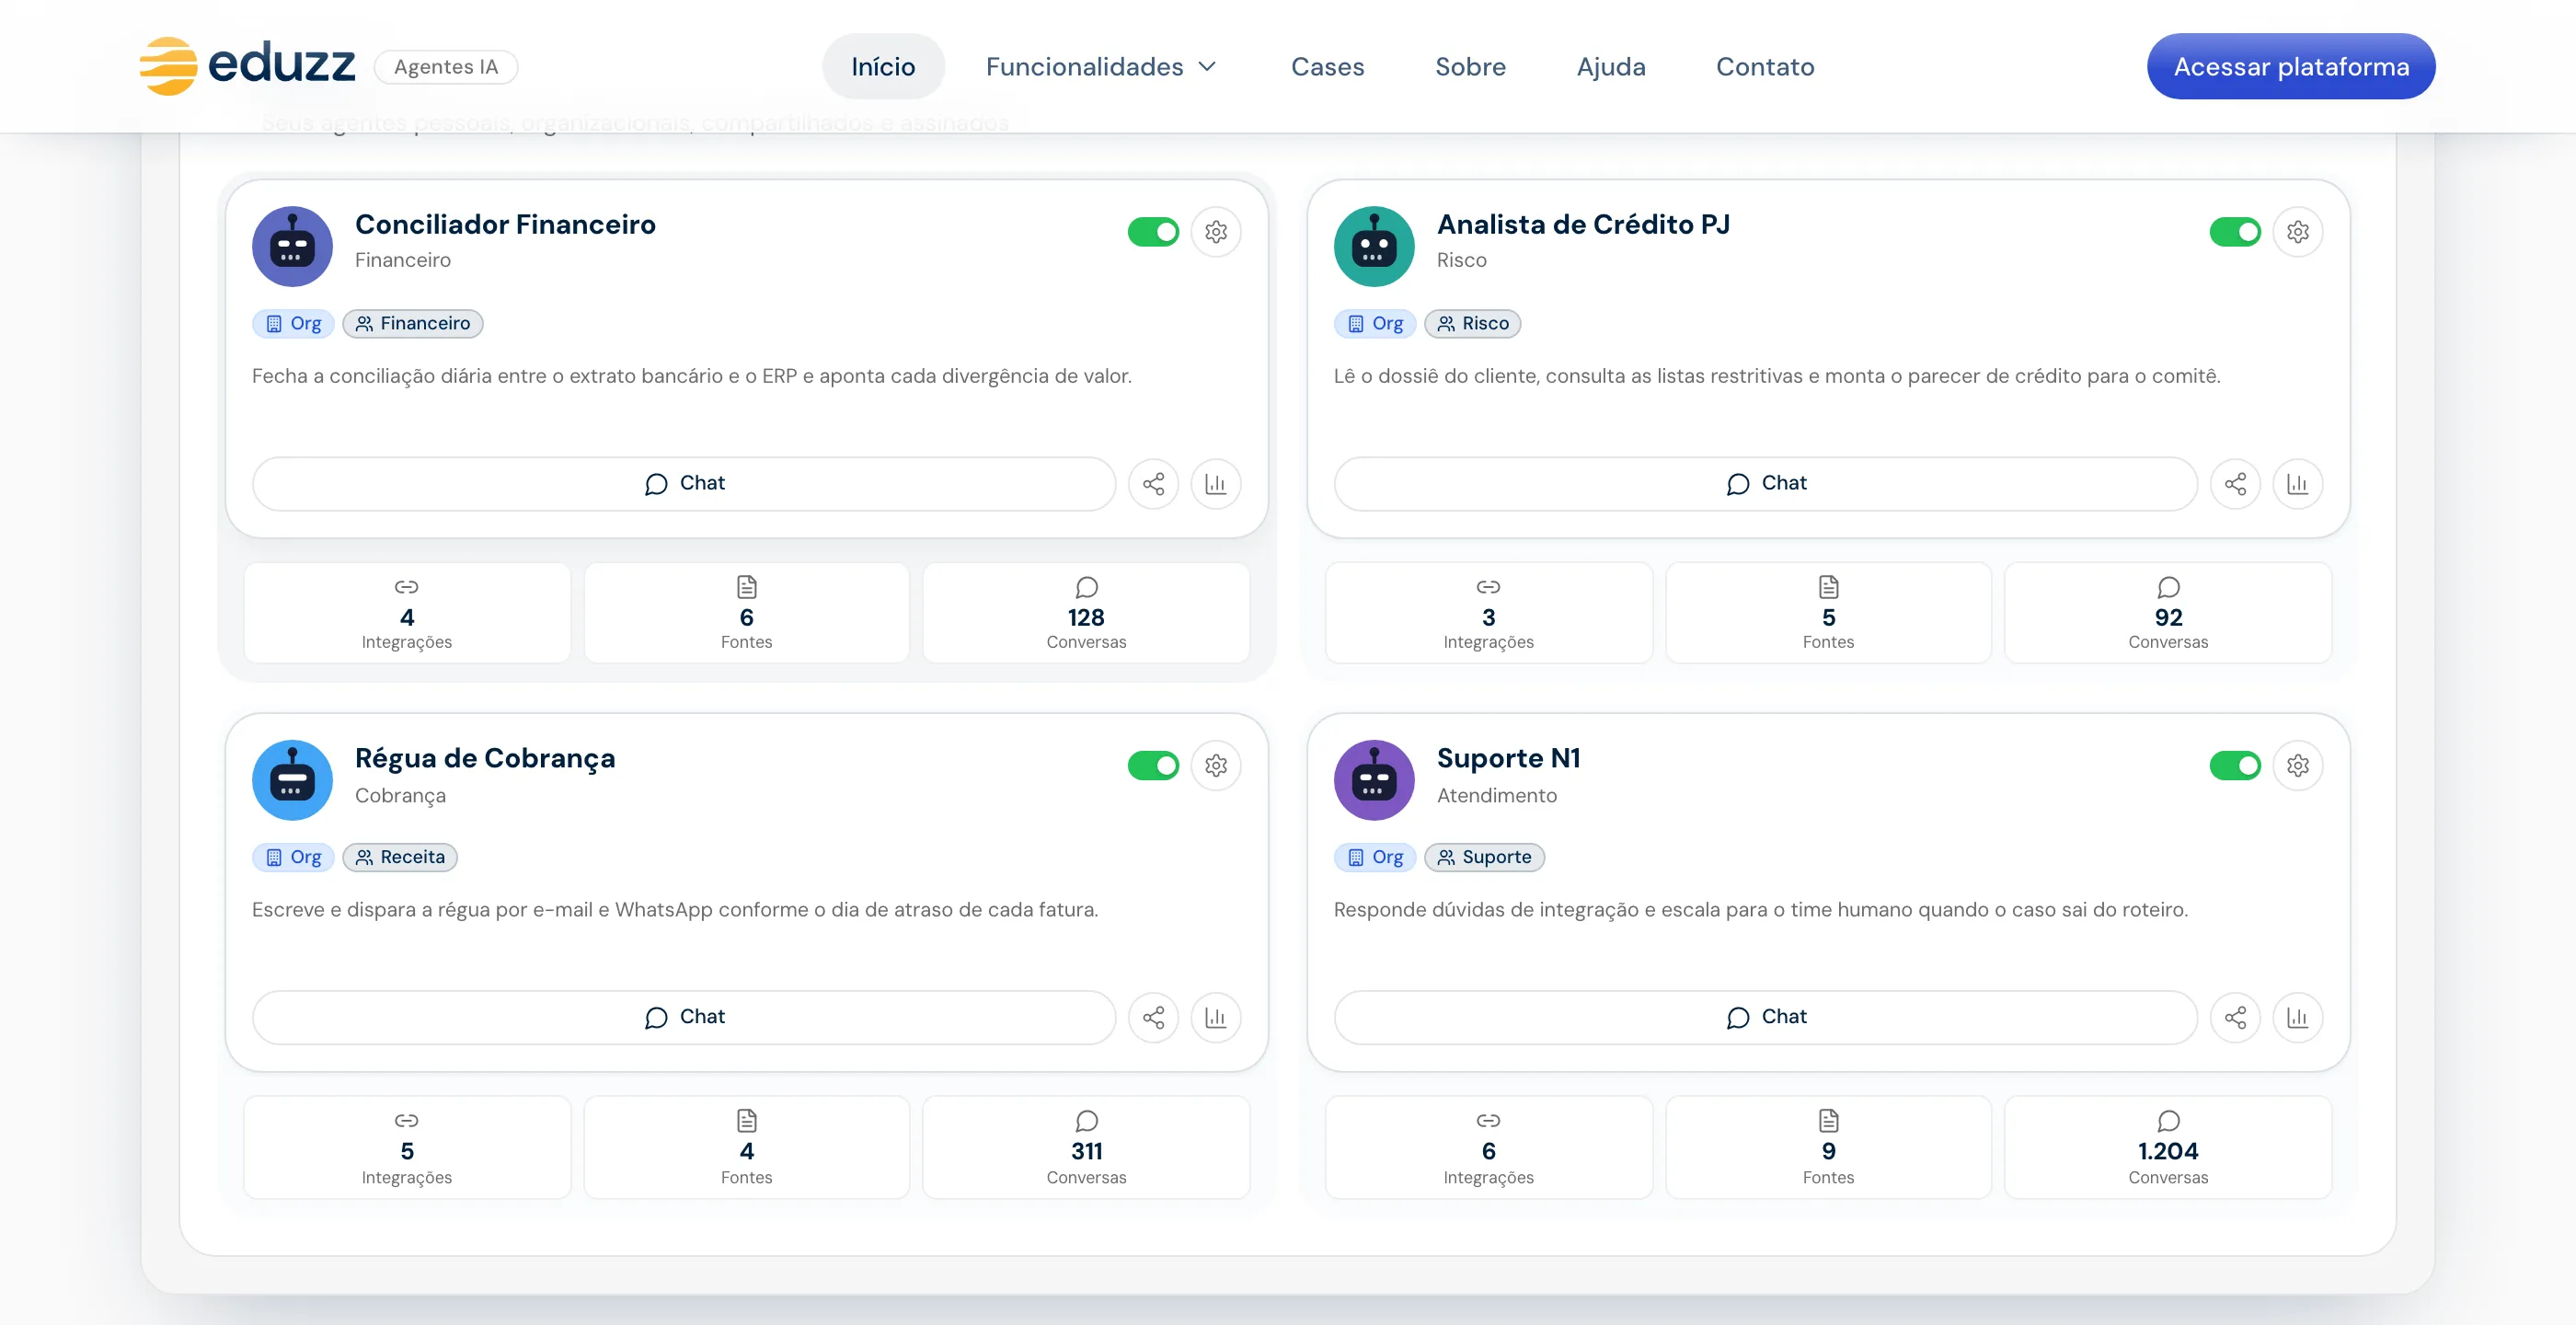Start Chat with Suporte N1
The image size is (2576, 1325).
coord(1765,1017)
